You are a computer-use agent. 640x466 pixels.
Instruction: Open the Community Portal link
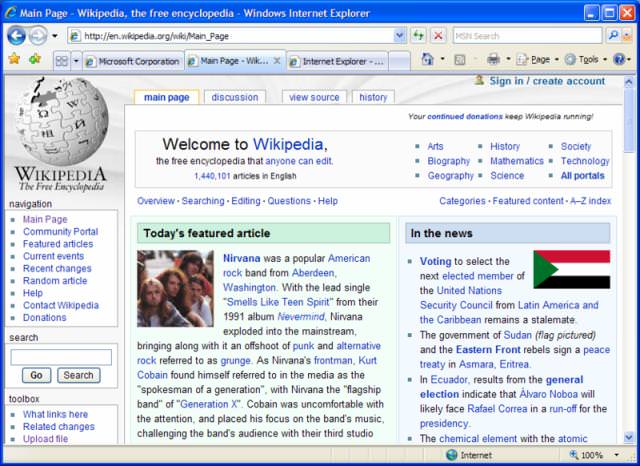click(x=60, y=231)
